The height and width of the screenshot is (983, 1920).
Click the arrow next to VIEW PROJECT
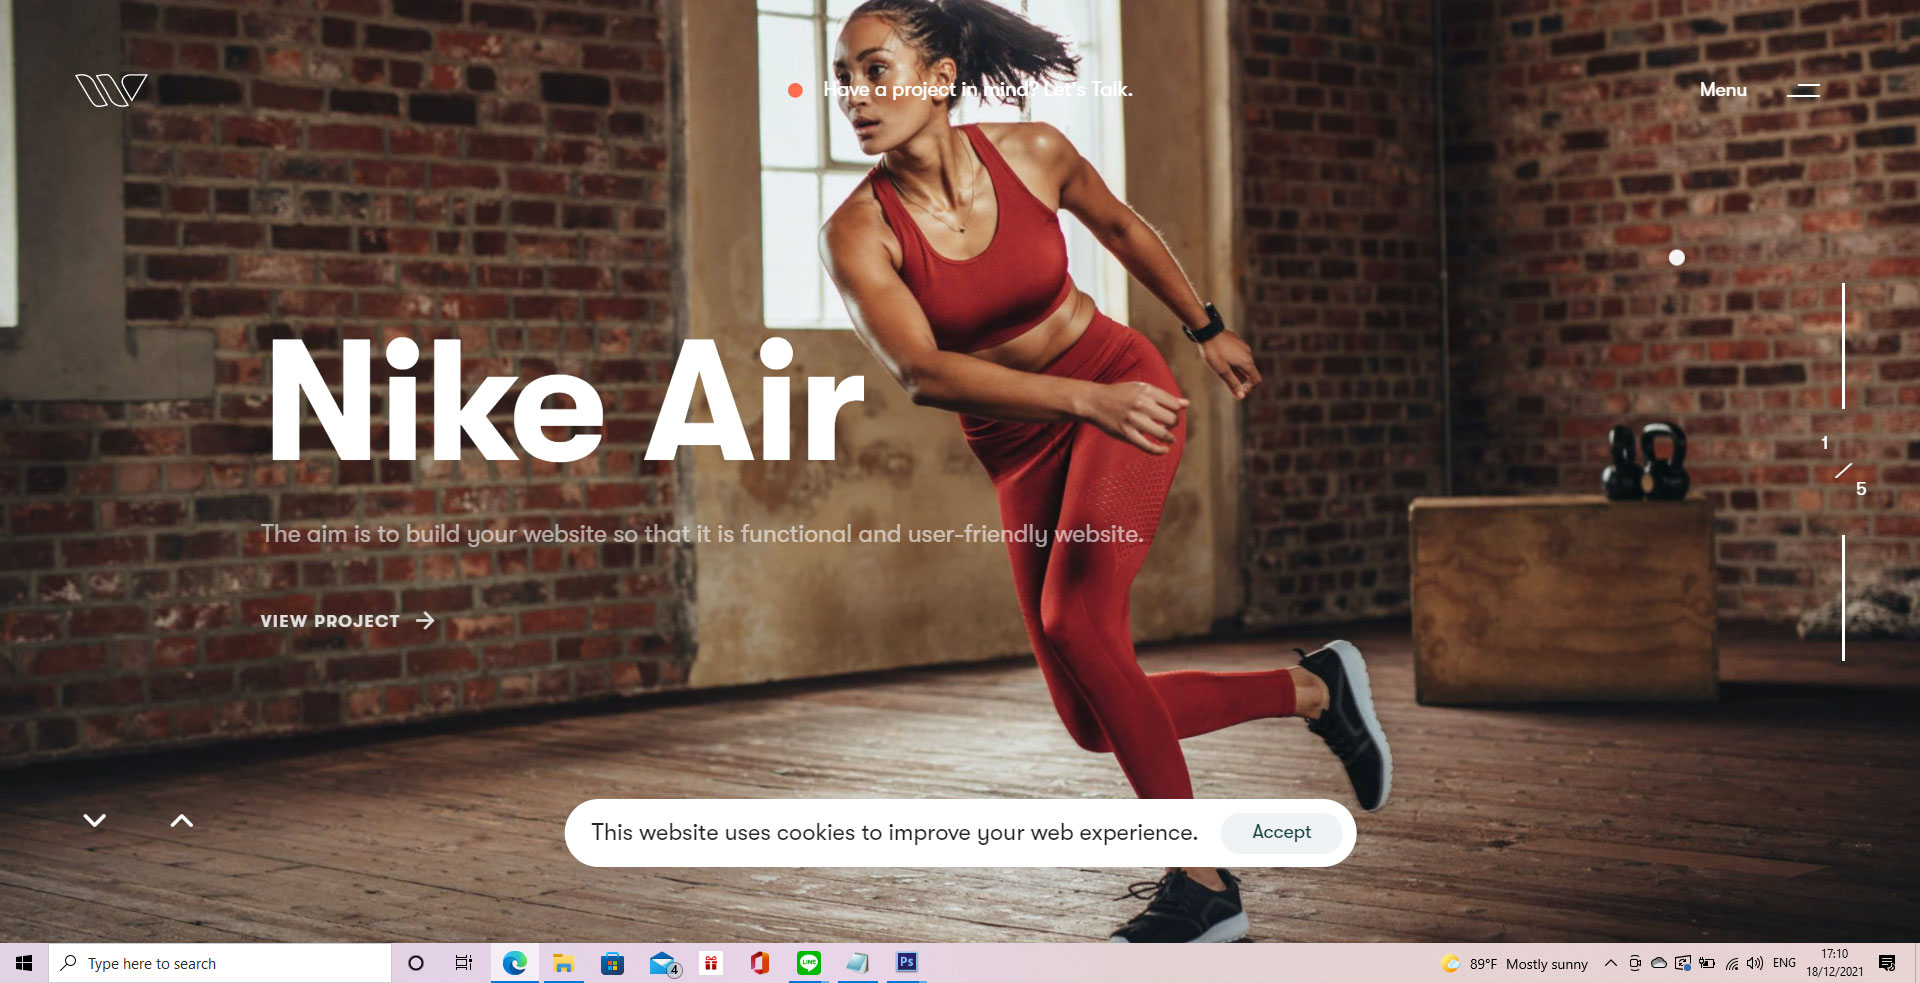(x=425, y=621)
